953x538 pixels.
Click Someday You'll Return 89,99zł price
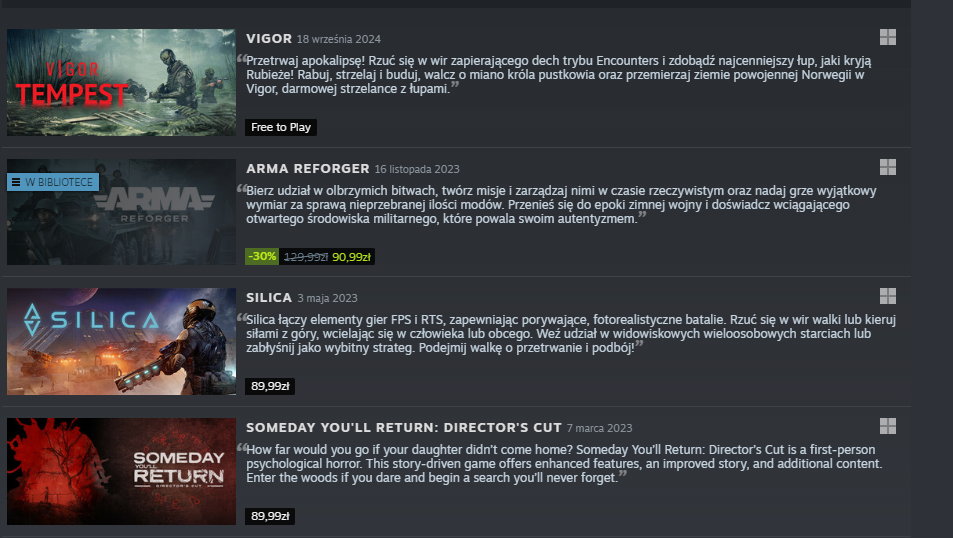(270, 516)
